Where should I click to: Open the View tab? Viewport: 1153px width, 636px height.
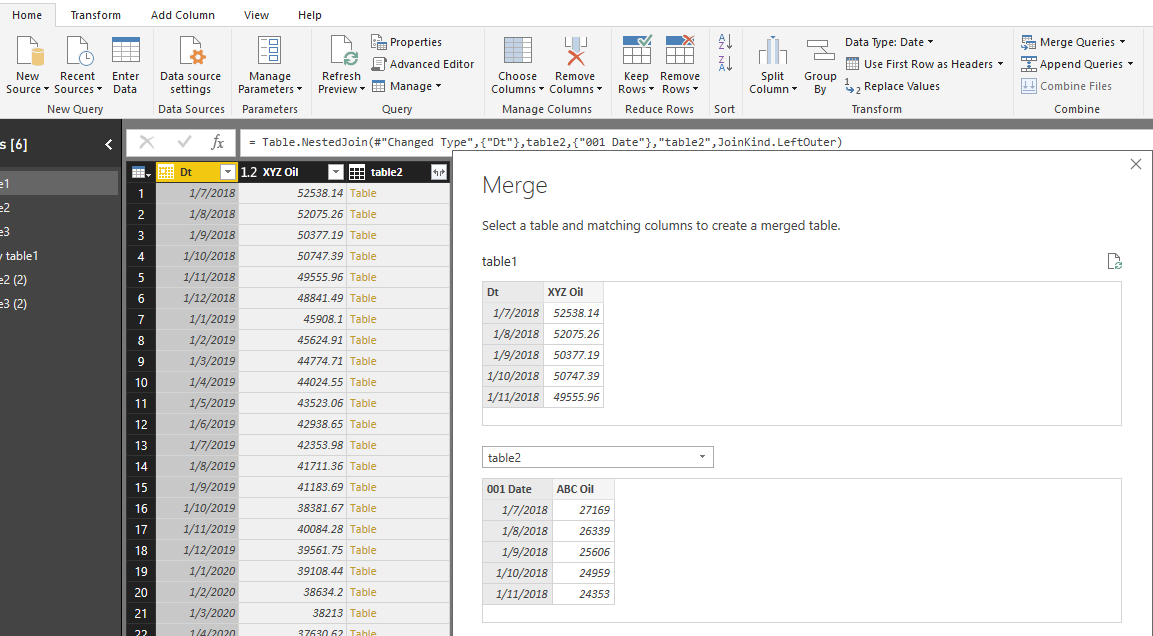(256, 15)
